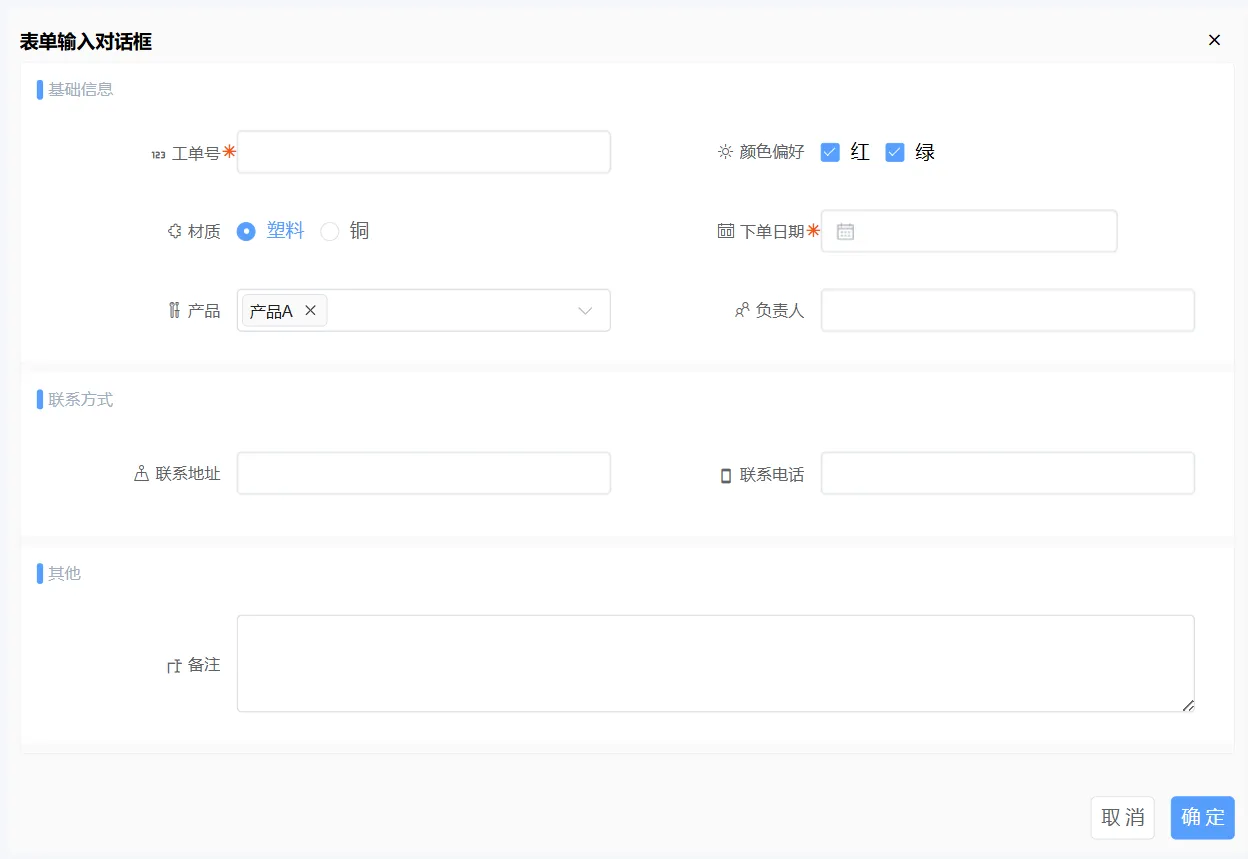The height and width of the screenshot is (859, 1248).
Task: Click the 表单输入对话框 title text
Action: tap(86, 41)
